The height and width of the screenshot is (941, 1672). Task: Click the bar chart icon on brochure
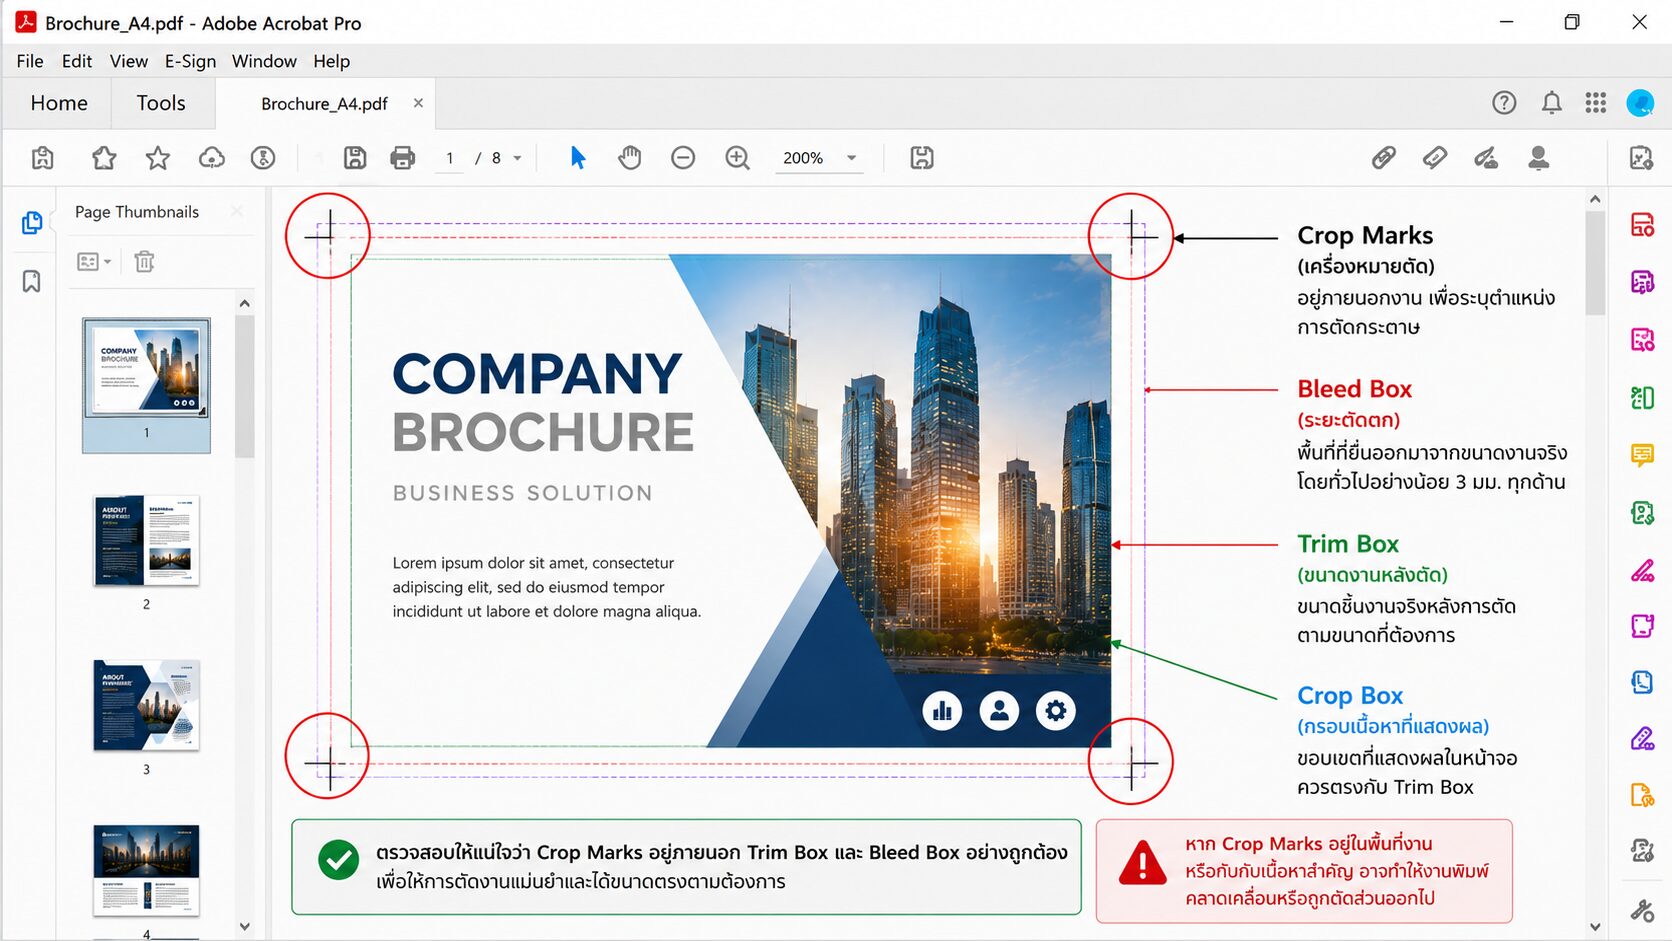point(942,710)
